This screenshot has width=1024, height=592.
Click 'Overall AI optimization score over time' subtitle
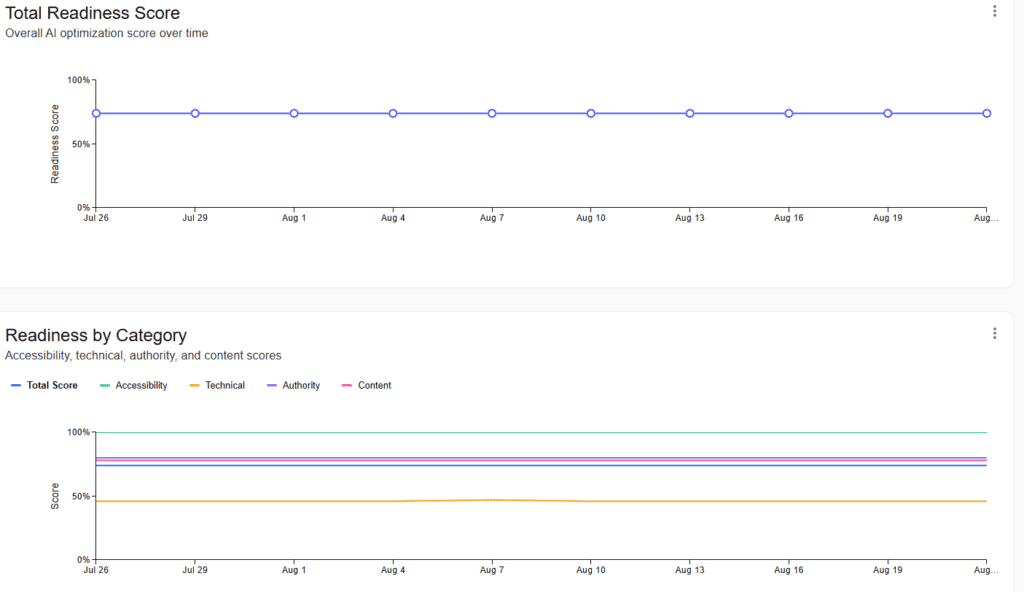[x=106, y=33]
